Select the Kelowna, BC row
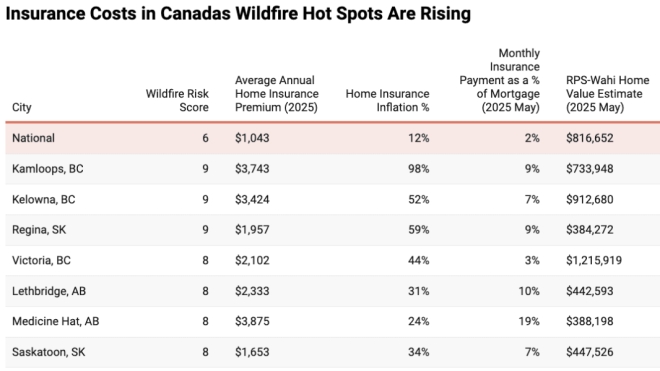The width and height of the screenshot is (660, 371). 333,199
